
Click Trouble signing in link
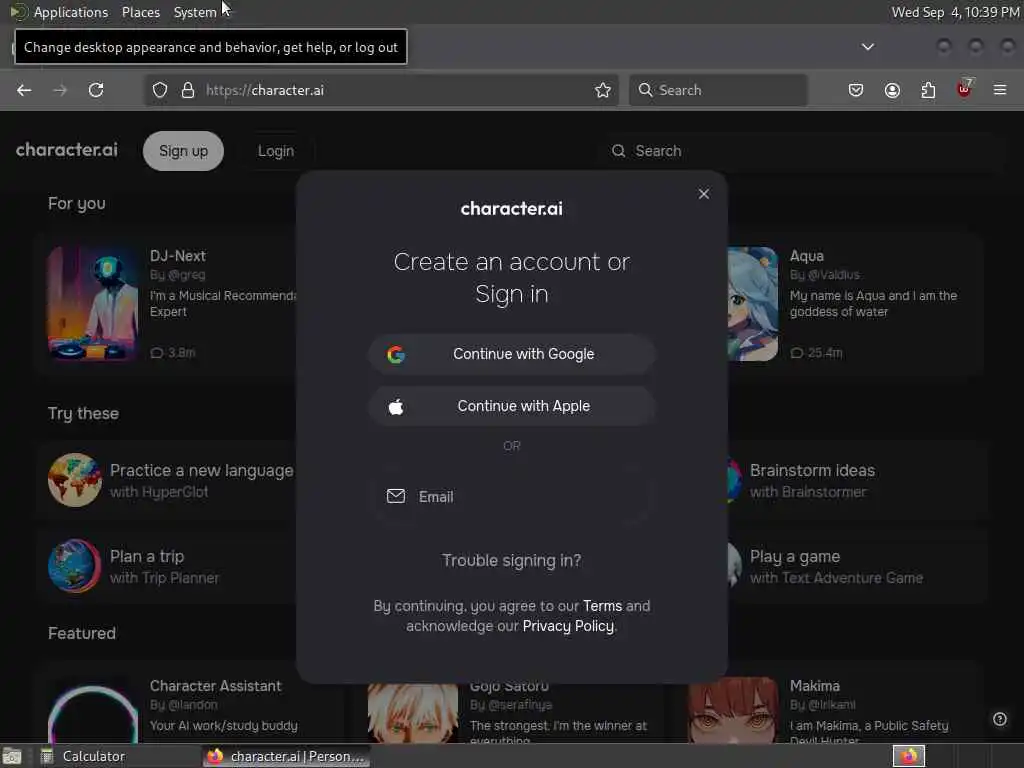[511, 560]
